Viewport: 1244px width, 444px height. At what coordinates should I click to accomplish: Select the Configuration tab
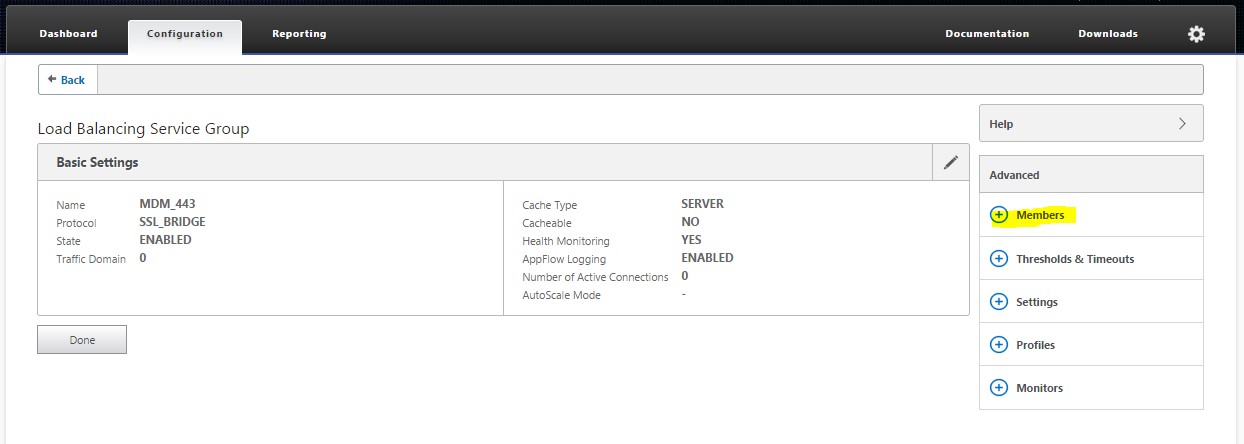(185, 34)
